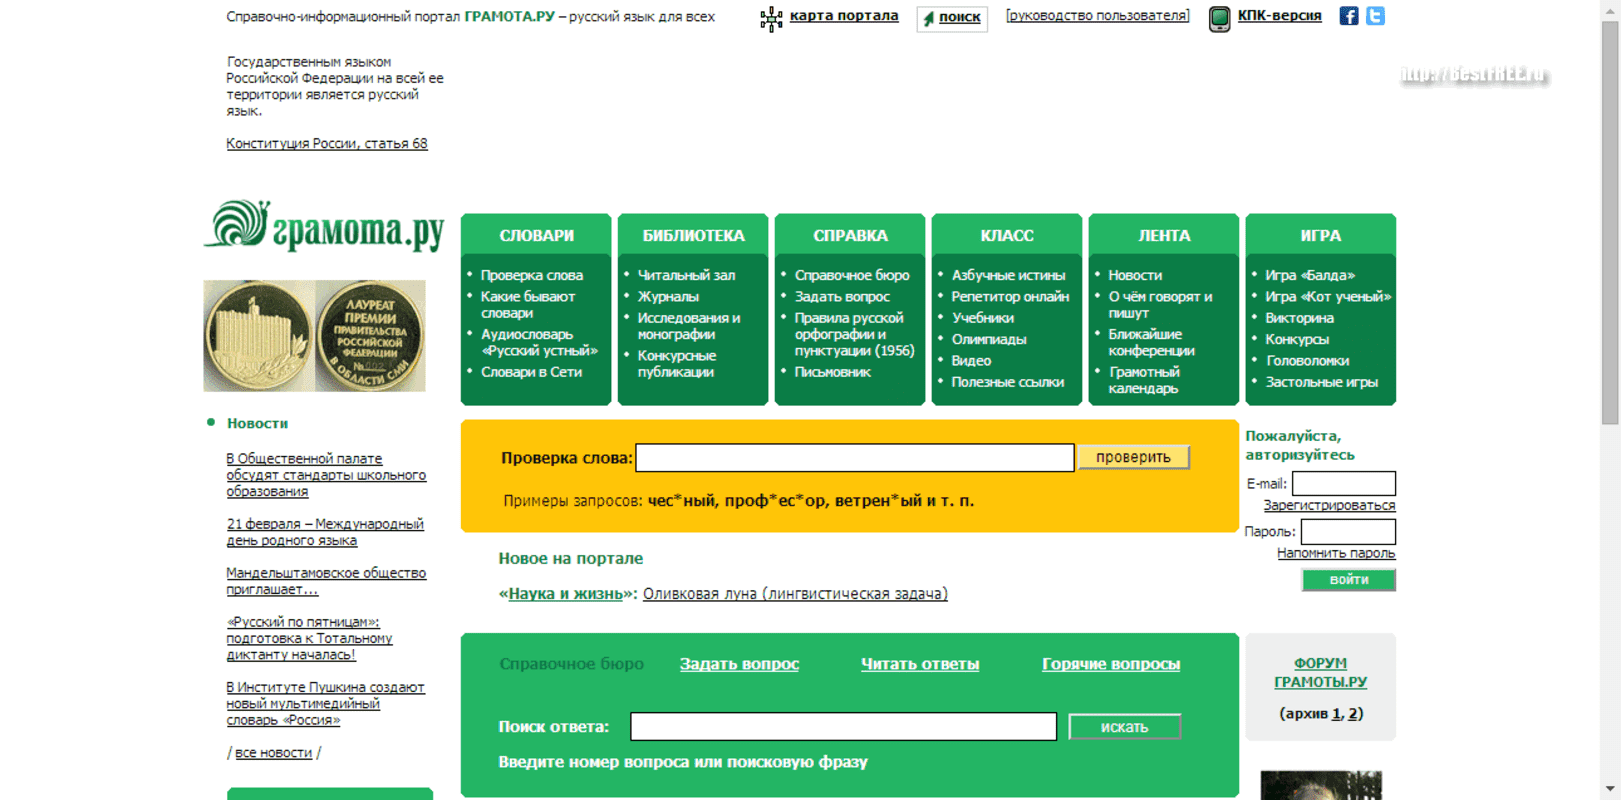Open Письмовник
Viewport: 1621px width, 800px height.
(x=832, y=372)
